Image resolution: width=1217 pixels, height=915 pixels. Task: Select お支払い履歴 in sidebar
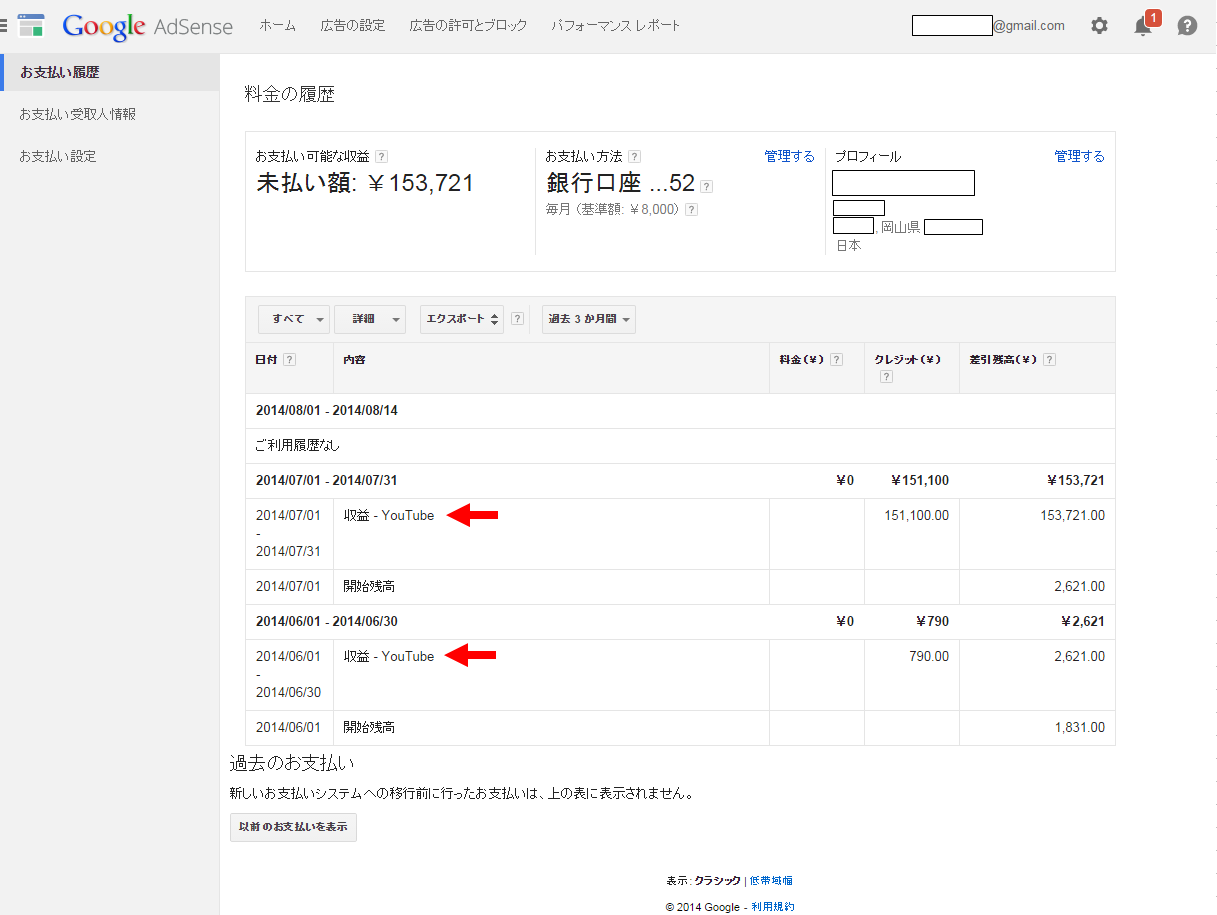click(x=110, y=73)
